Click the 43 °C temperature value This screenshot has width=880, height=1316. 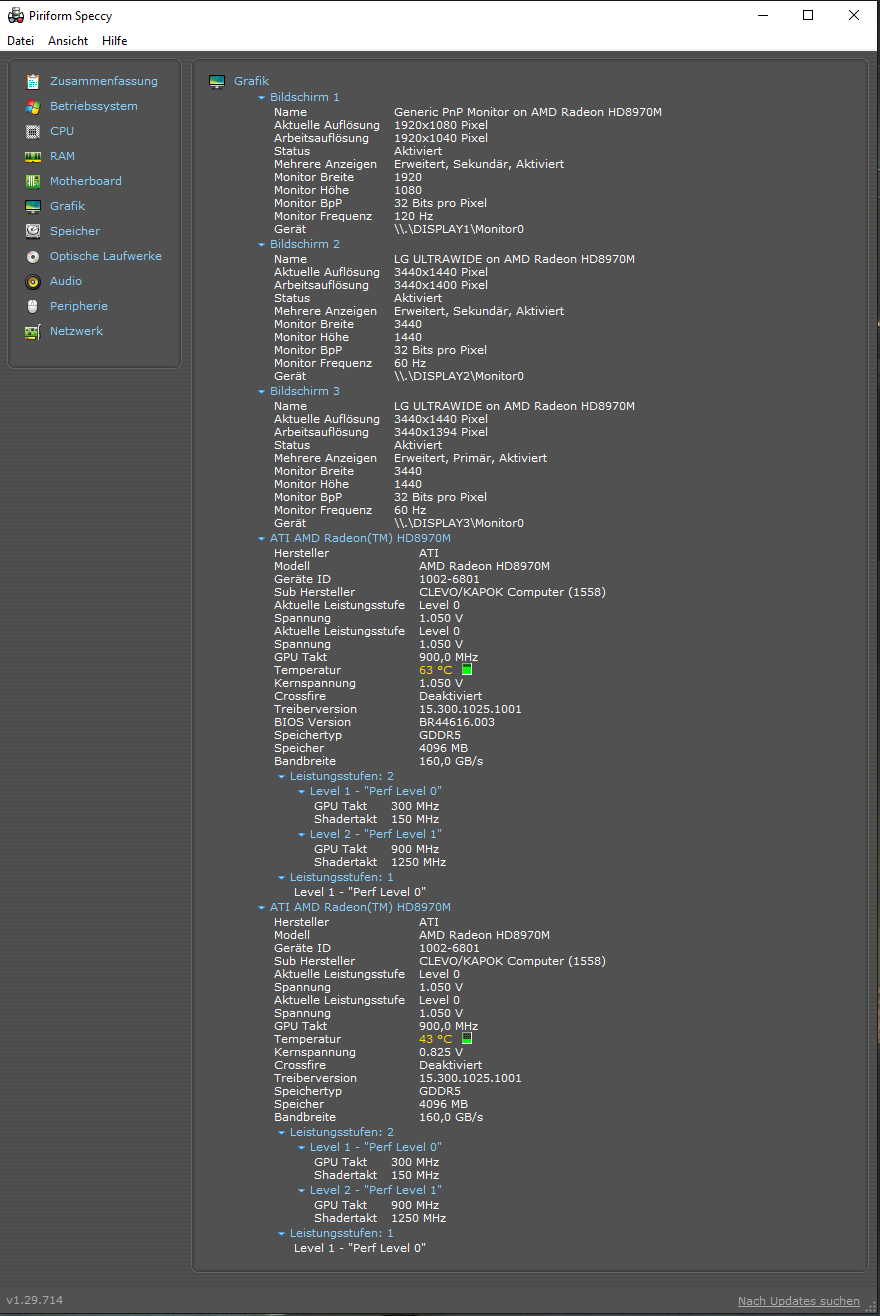436,1039
